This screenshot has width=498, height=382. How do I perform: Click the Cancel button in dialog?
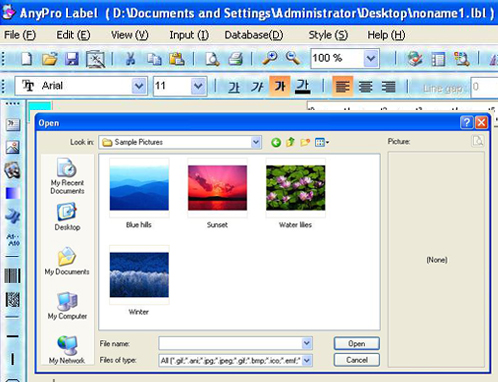357,360
